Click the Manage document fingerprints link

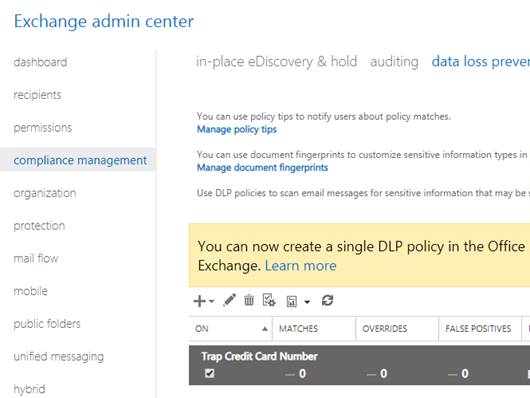262,168
